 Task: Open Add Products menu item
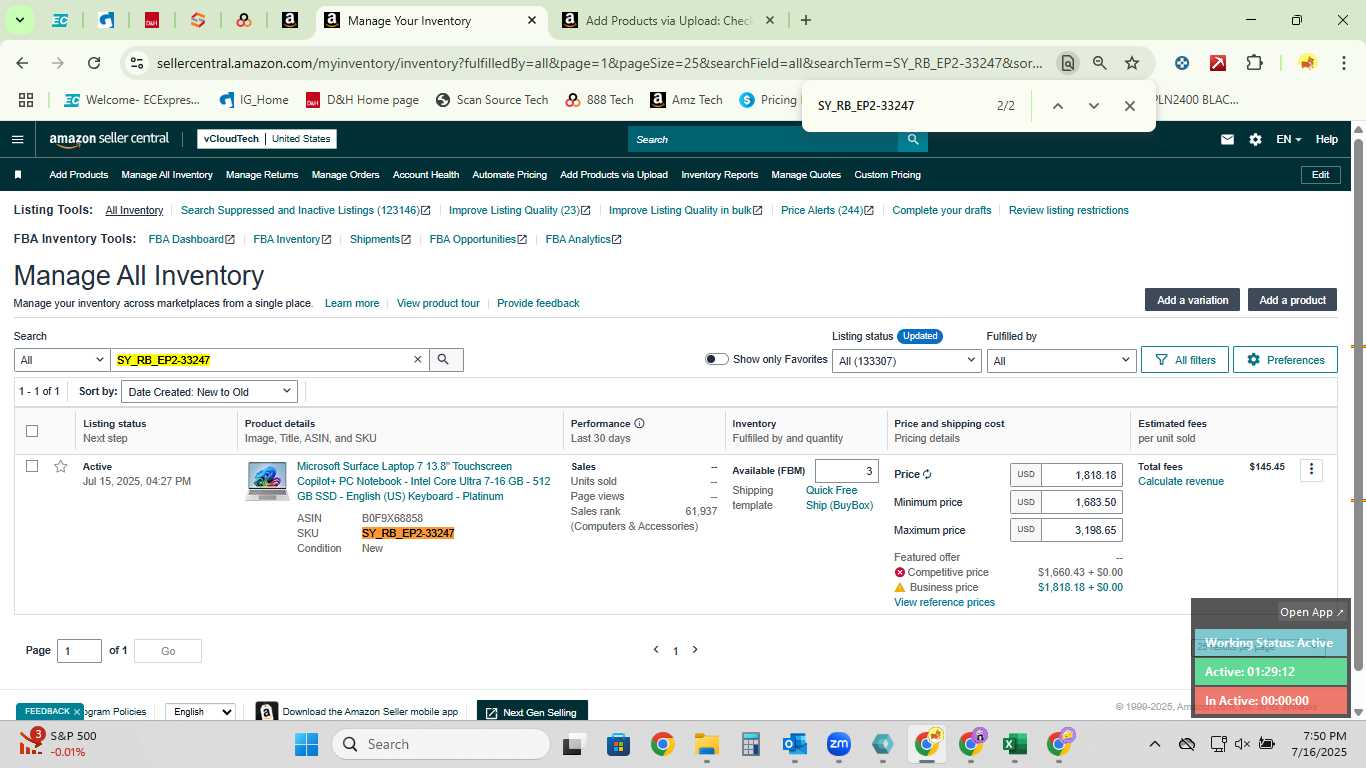coord(79,175)
